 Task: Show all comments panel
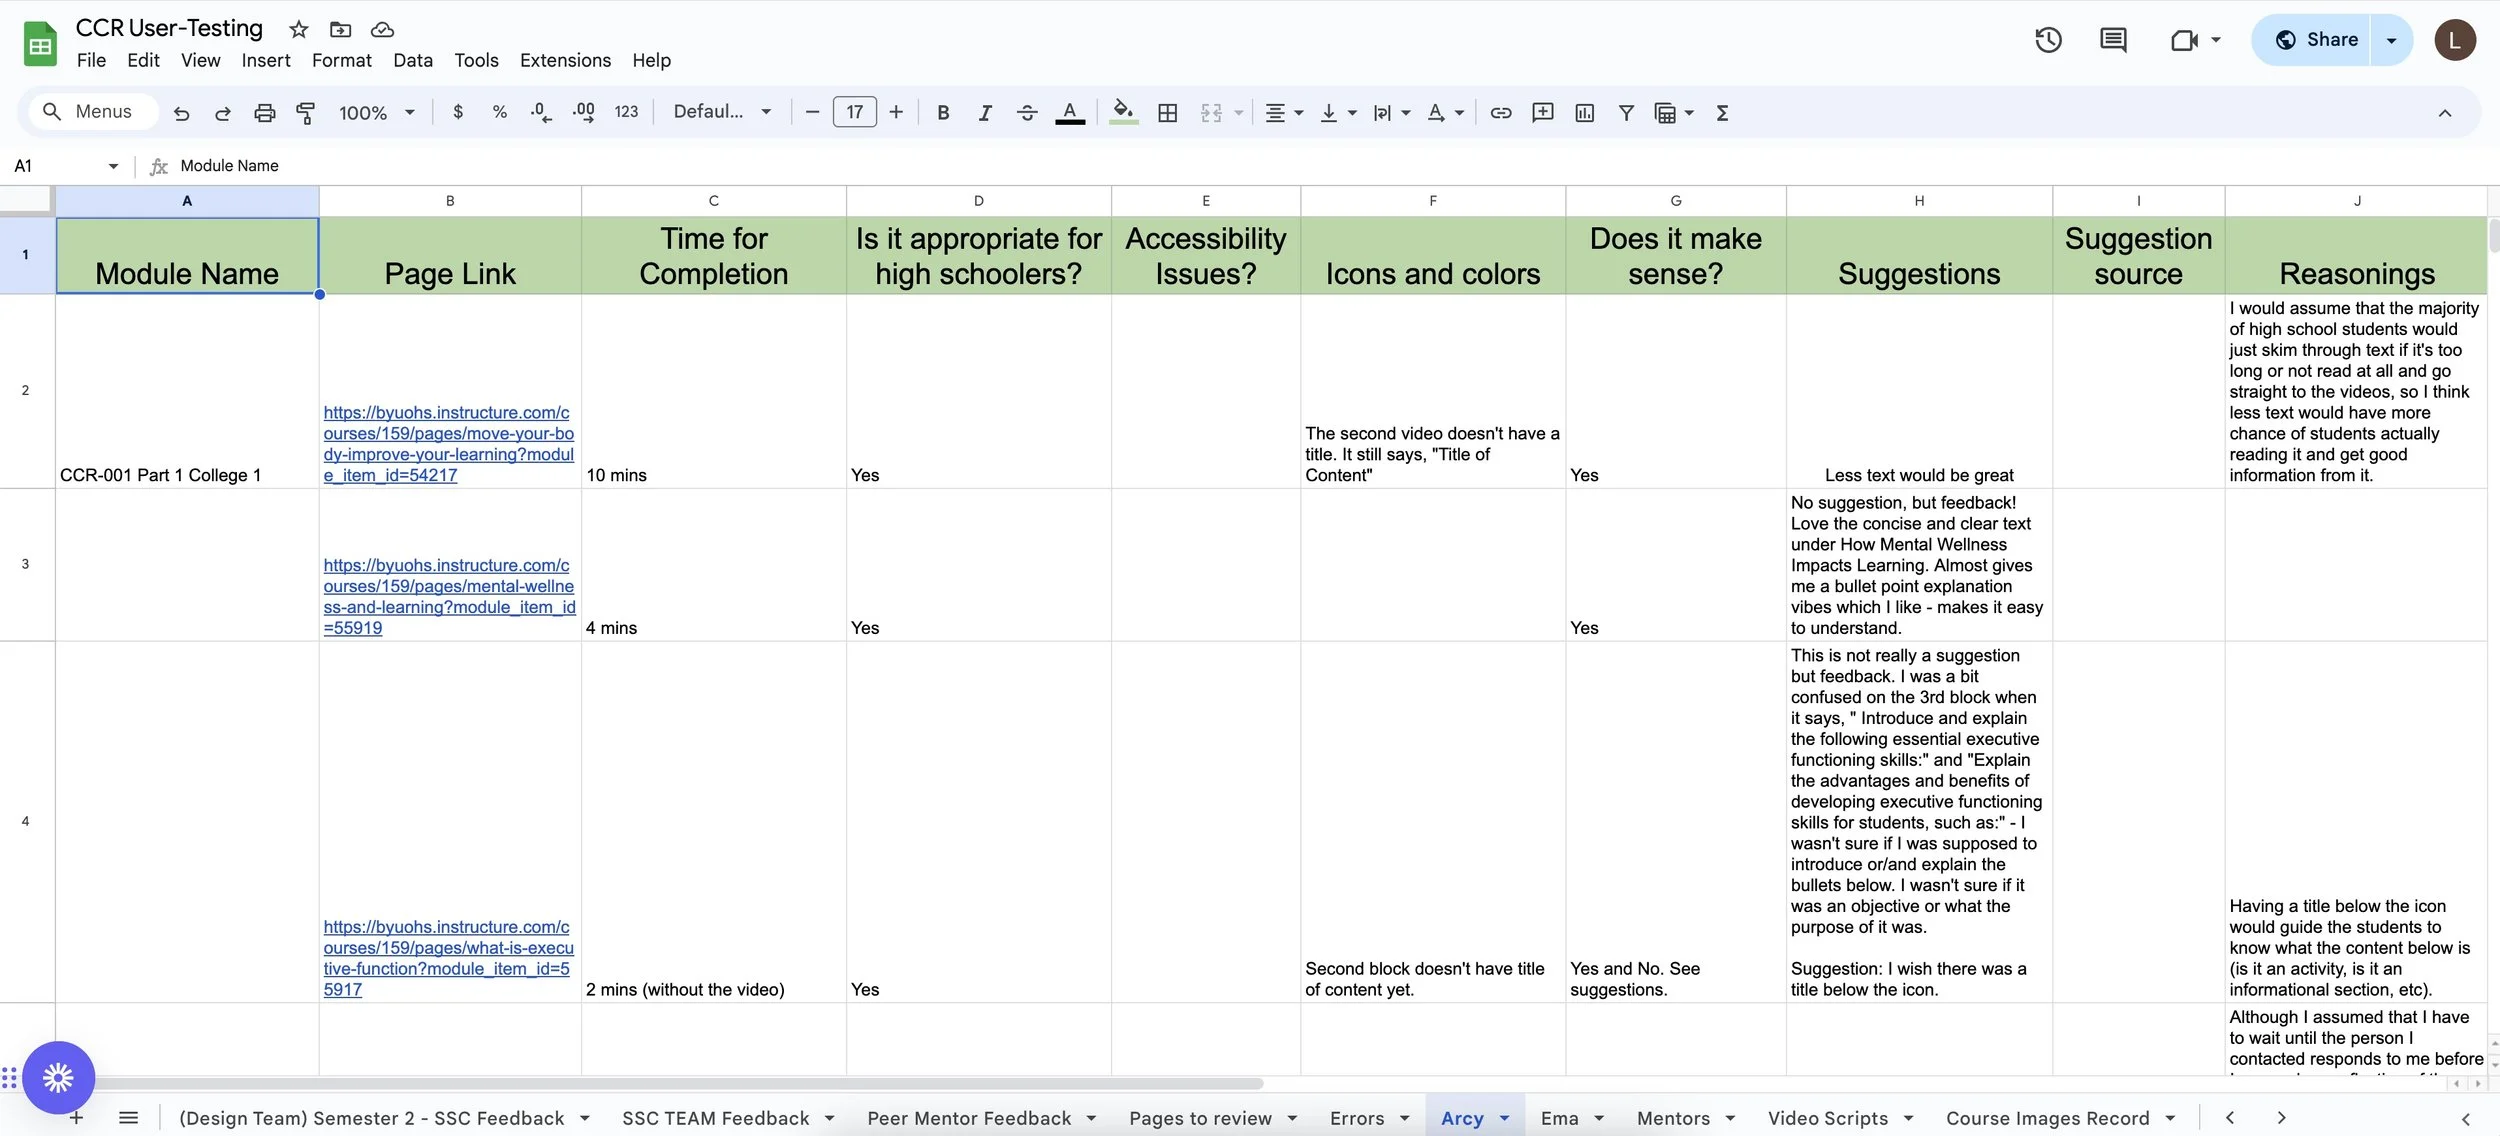pos(2113,40)
